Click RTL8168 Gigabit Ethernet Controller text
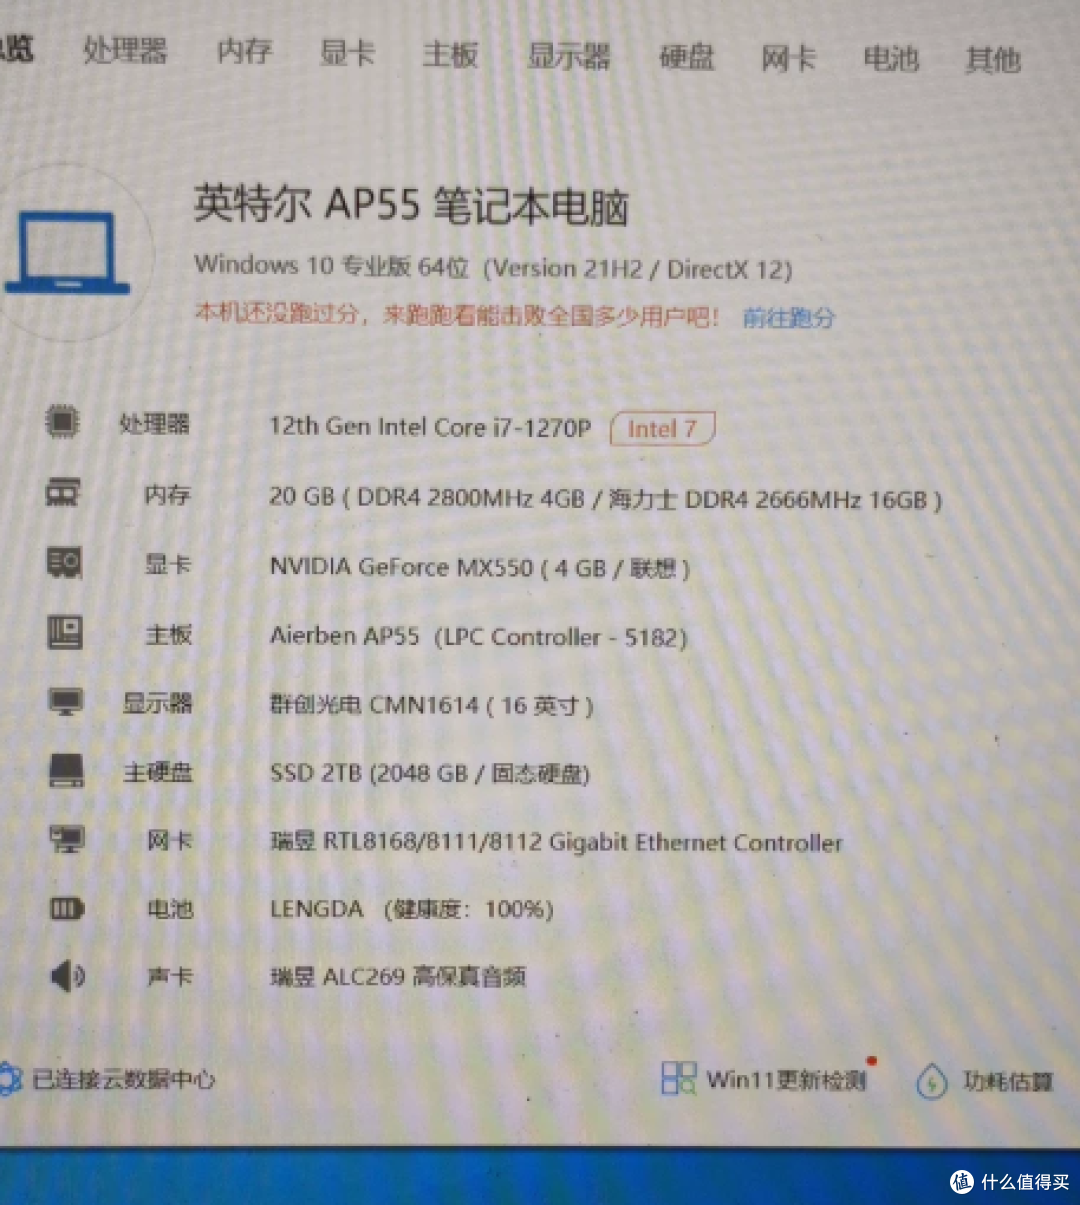The height and width of the screenshot is (1205, 1080). click(556, 842)
